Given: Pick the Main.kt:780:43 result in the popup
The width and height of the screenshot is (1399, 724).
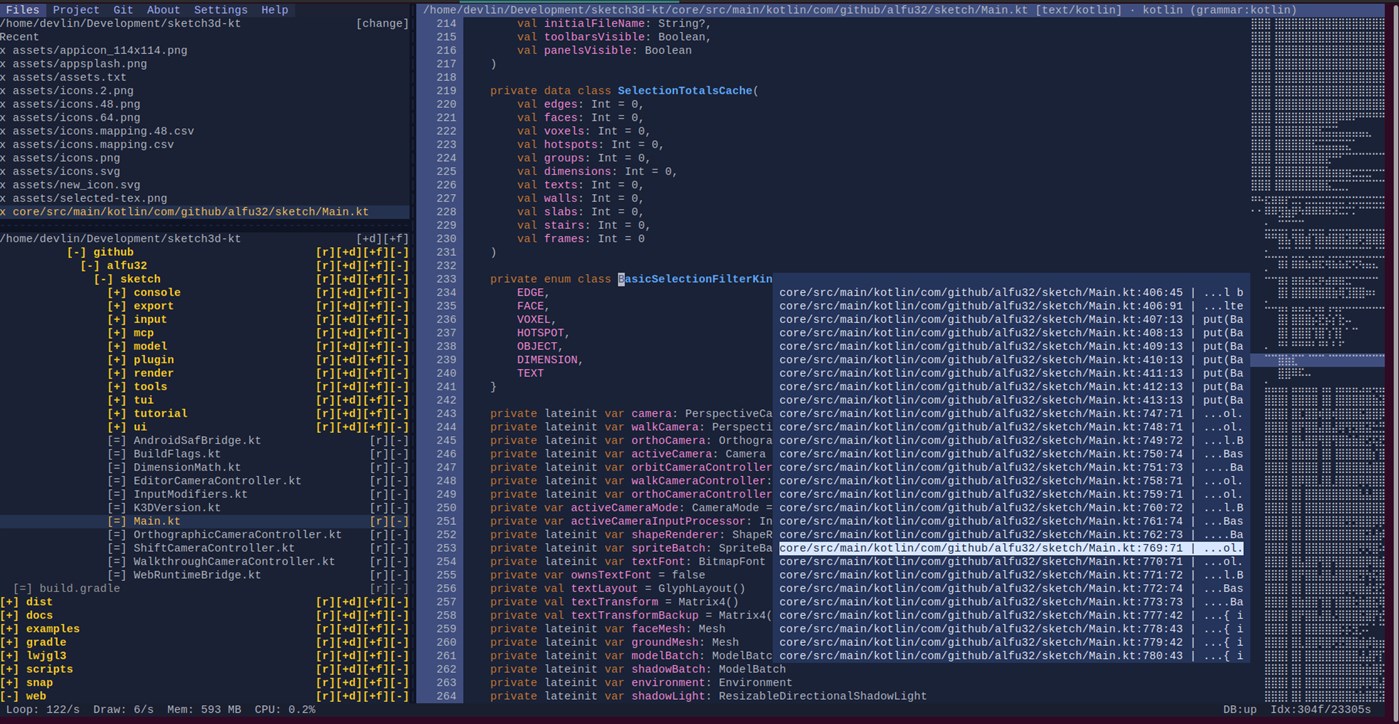Looking at the screenshot, I should [x=1012, y=656].
